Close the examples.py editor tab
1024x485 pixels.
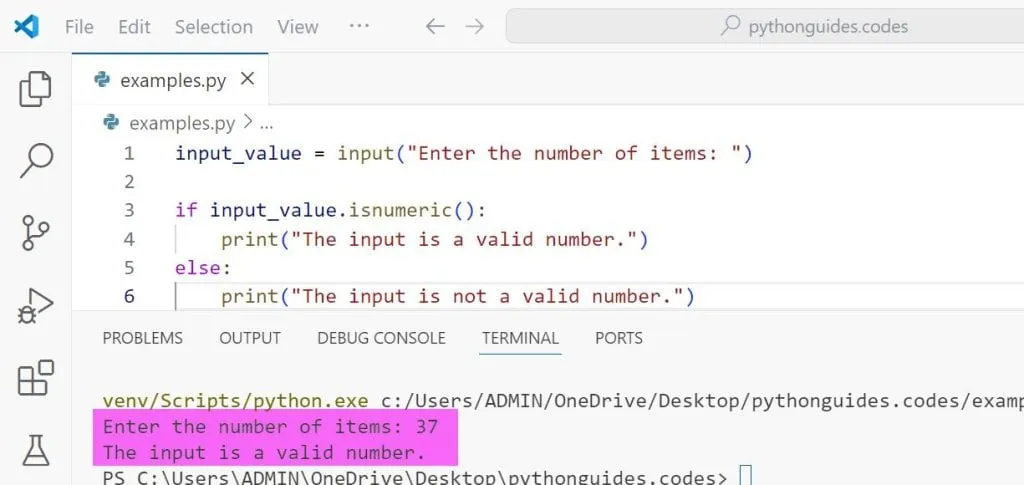tap(247, 79)
